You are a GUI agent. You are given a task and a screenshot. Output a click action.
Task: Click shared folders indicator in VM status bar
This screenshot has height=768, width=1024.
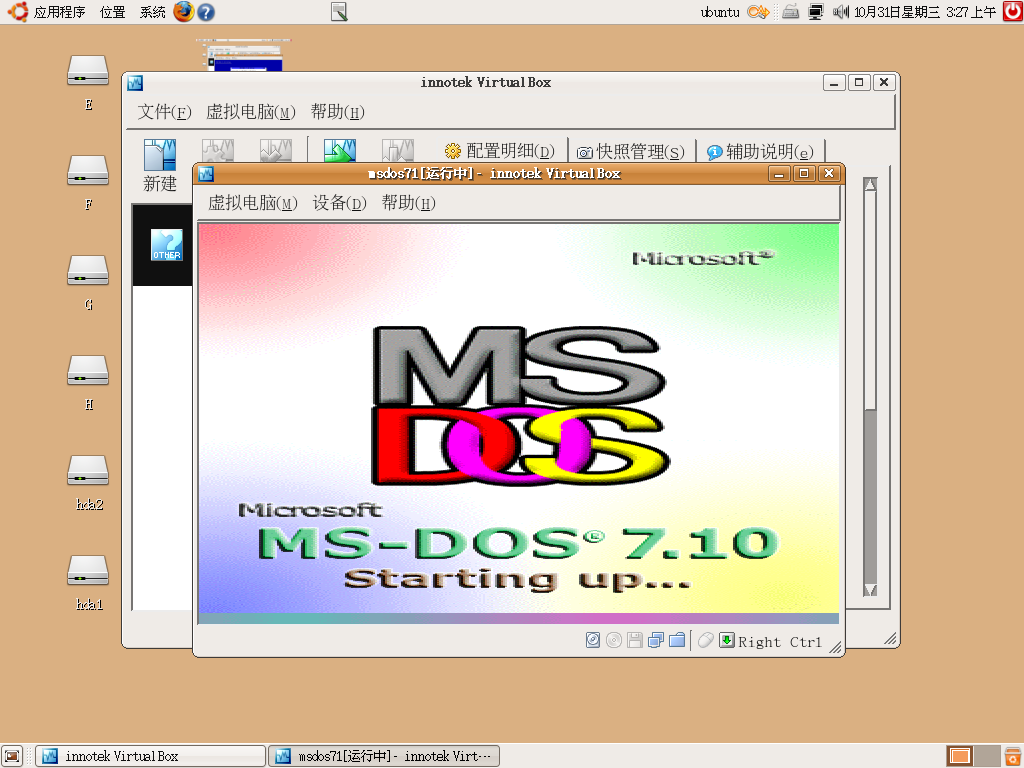pos(677,641)
